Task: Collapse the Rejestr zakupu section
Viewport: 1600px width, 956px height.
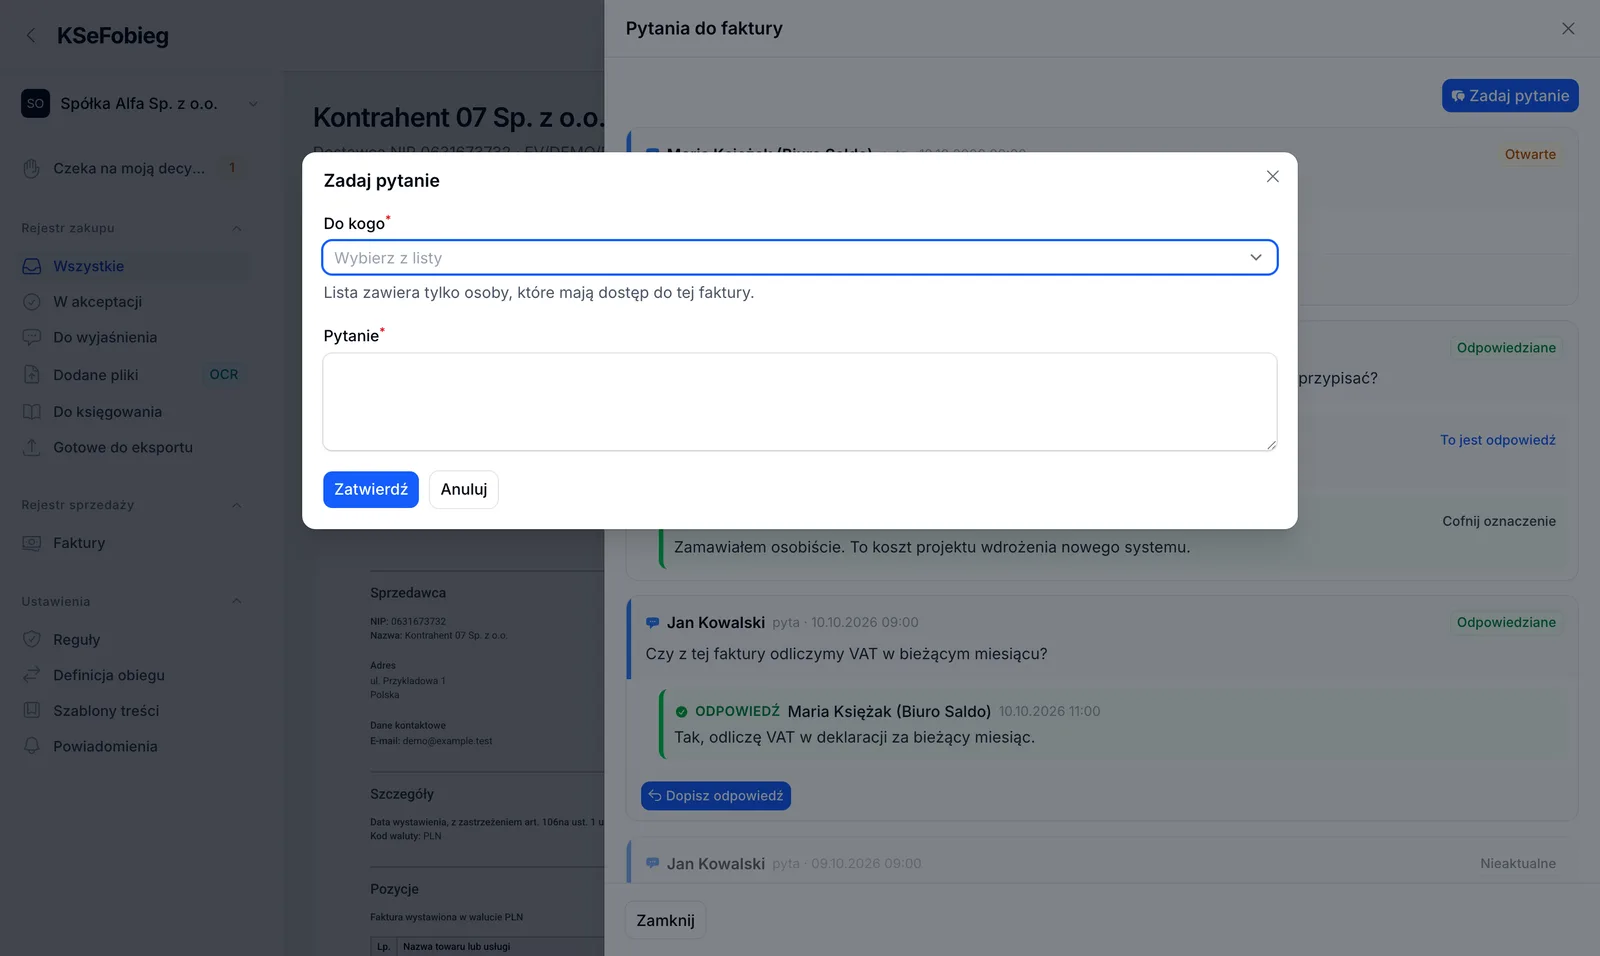Action: pyautogui.click(x=237, y=228)
